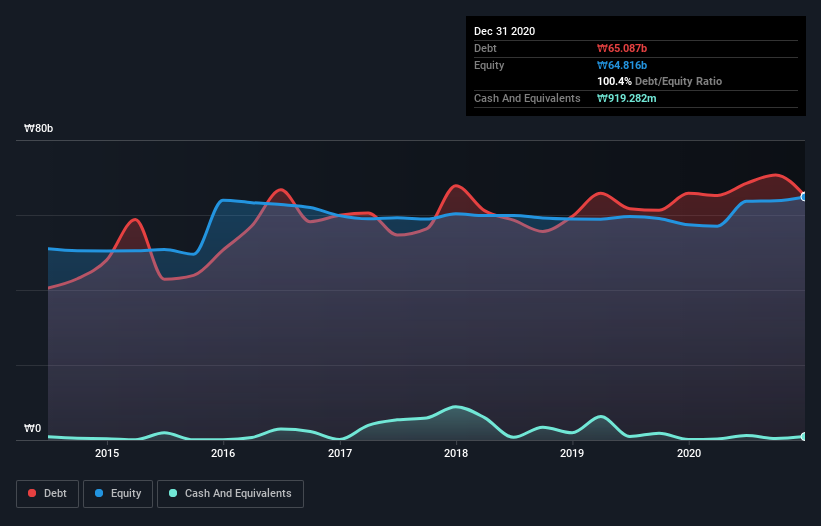Click the Dec 31 2020 tooltip date
This screenshot has width=821, height=526.
coord(505,31)
